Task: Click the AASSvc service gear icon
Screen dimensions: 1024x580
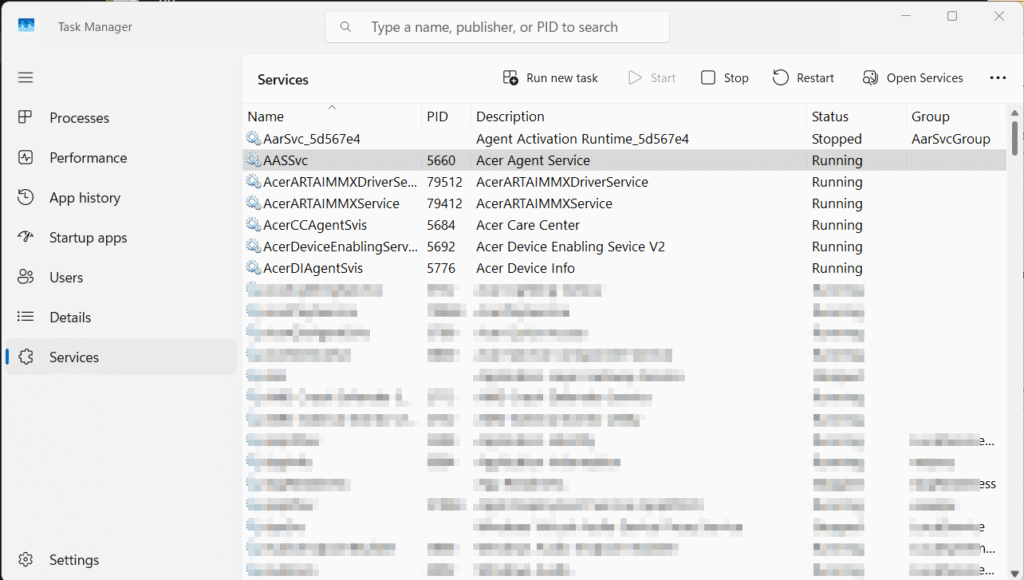Action: pyautogui.click(x=253, y=159)
